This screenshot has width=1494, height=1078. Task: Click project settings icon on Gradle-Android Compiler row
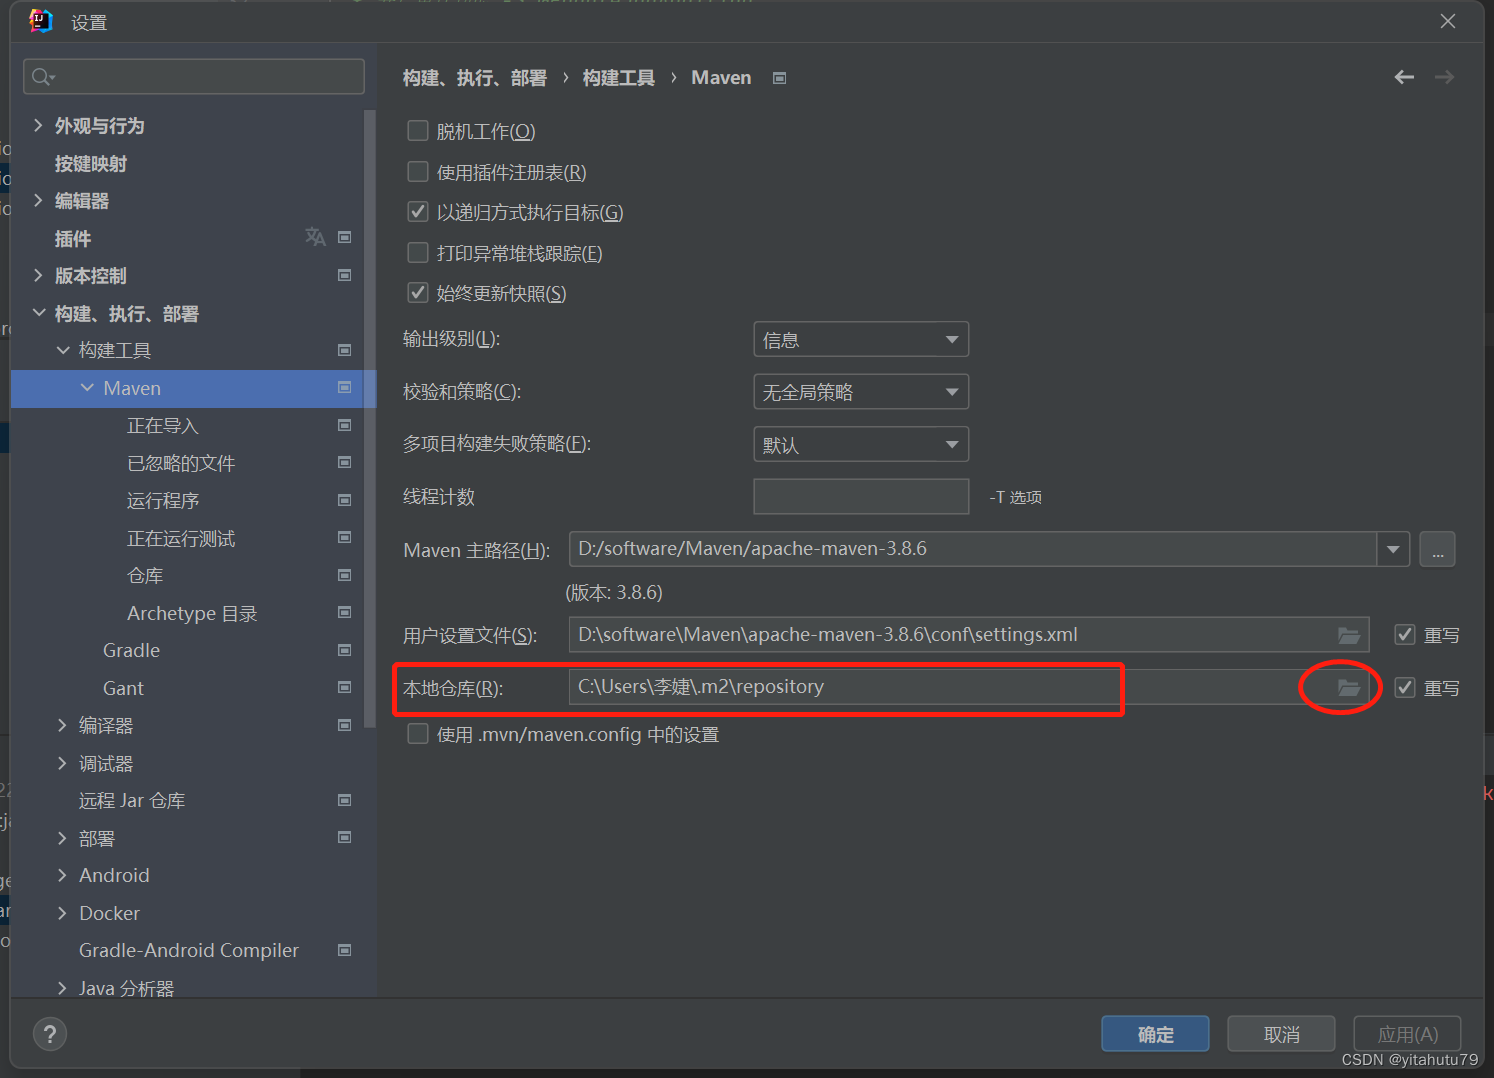[x=345, y=950]
